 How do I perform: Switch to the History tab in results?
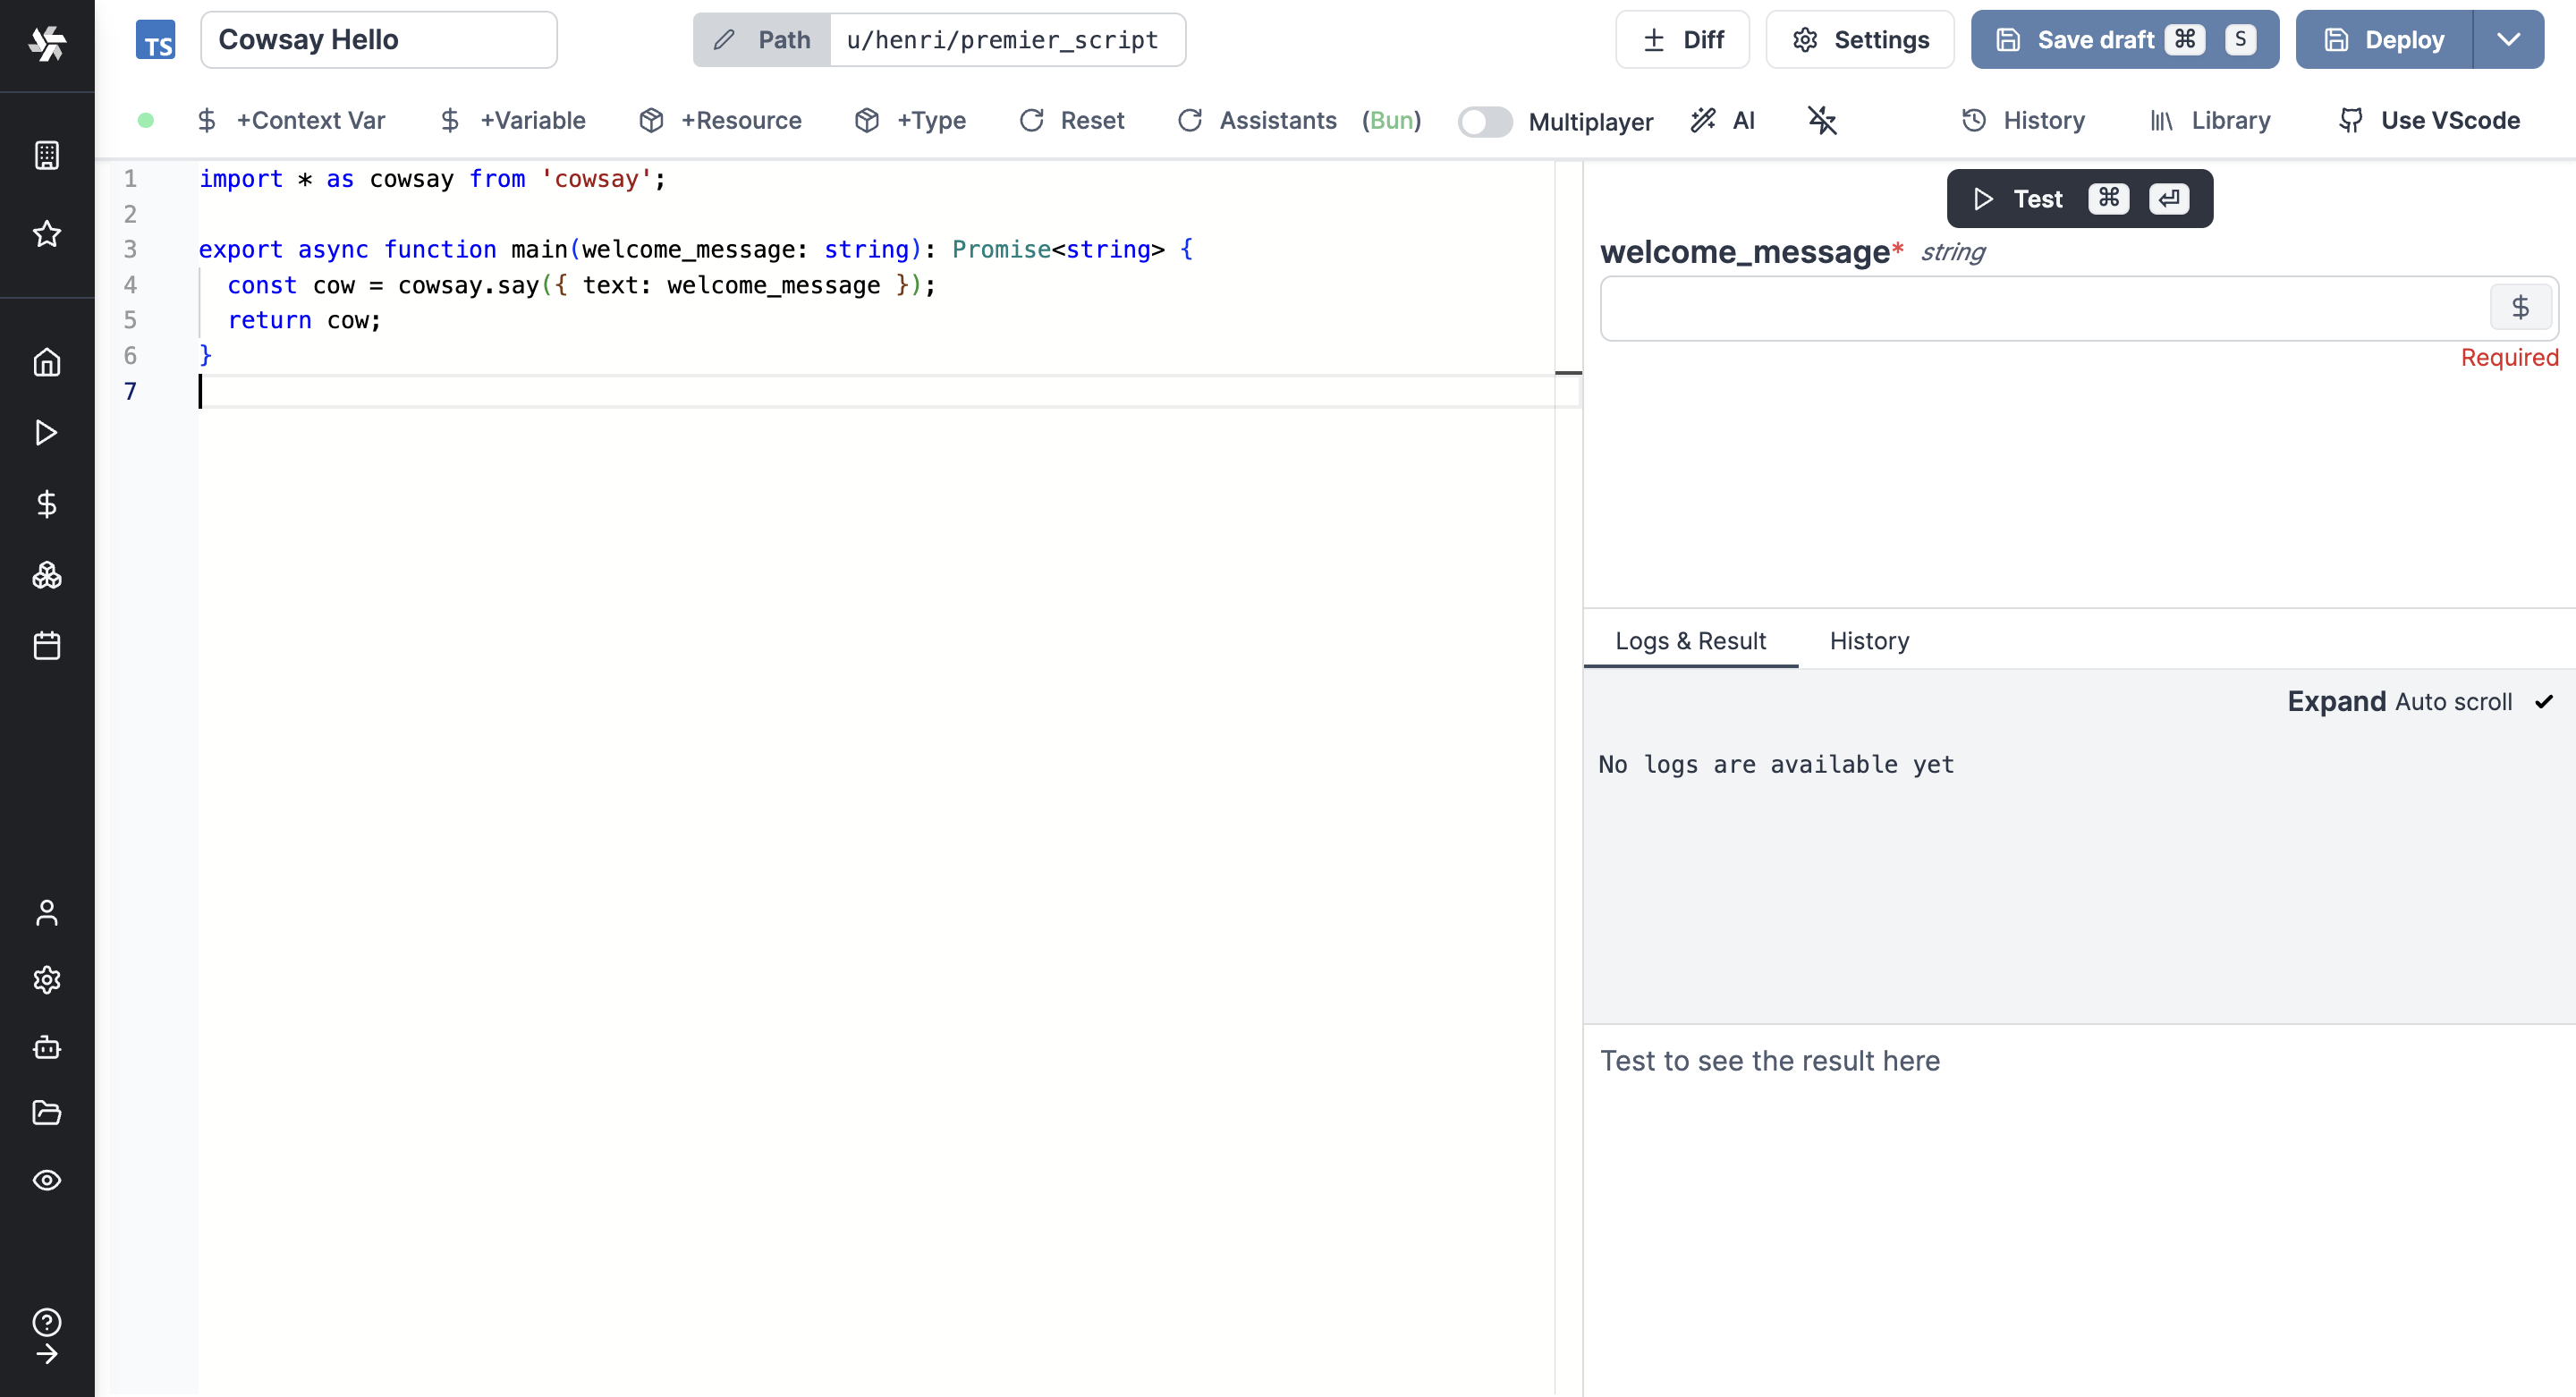pyautogui.click(x=1868, y=641)
